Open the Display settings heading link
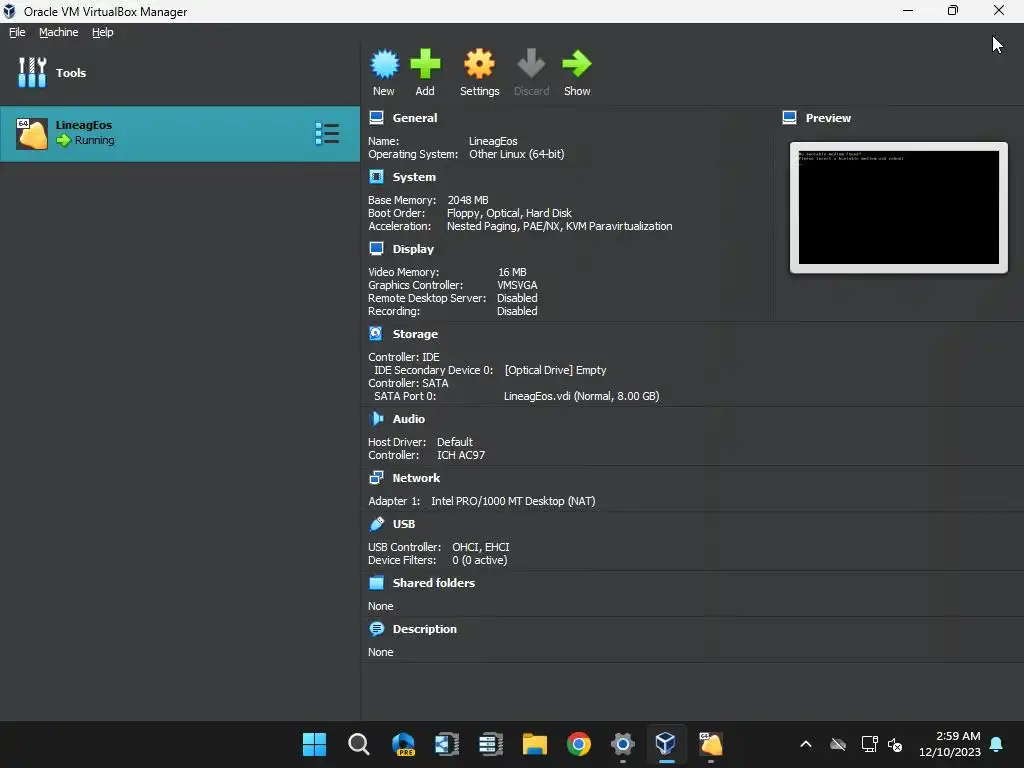This screenshot has width=1024, height=768. [x=413, y=248]
